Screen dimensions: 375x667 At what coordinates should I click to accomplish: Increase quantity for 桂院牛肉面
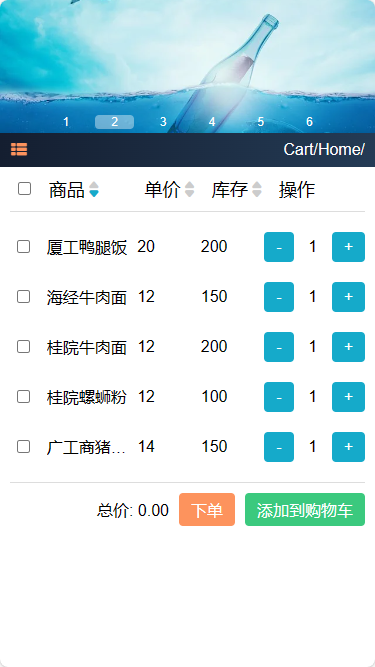(348, 347)
